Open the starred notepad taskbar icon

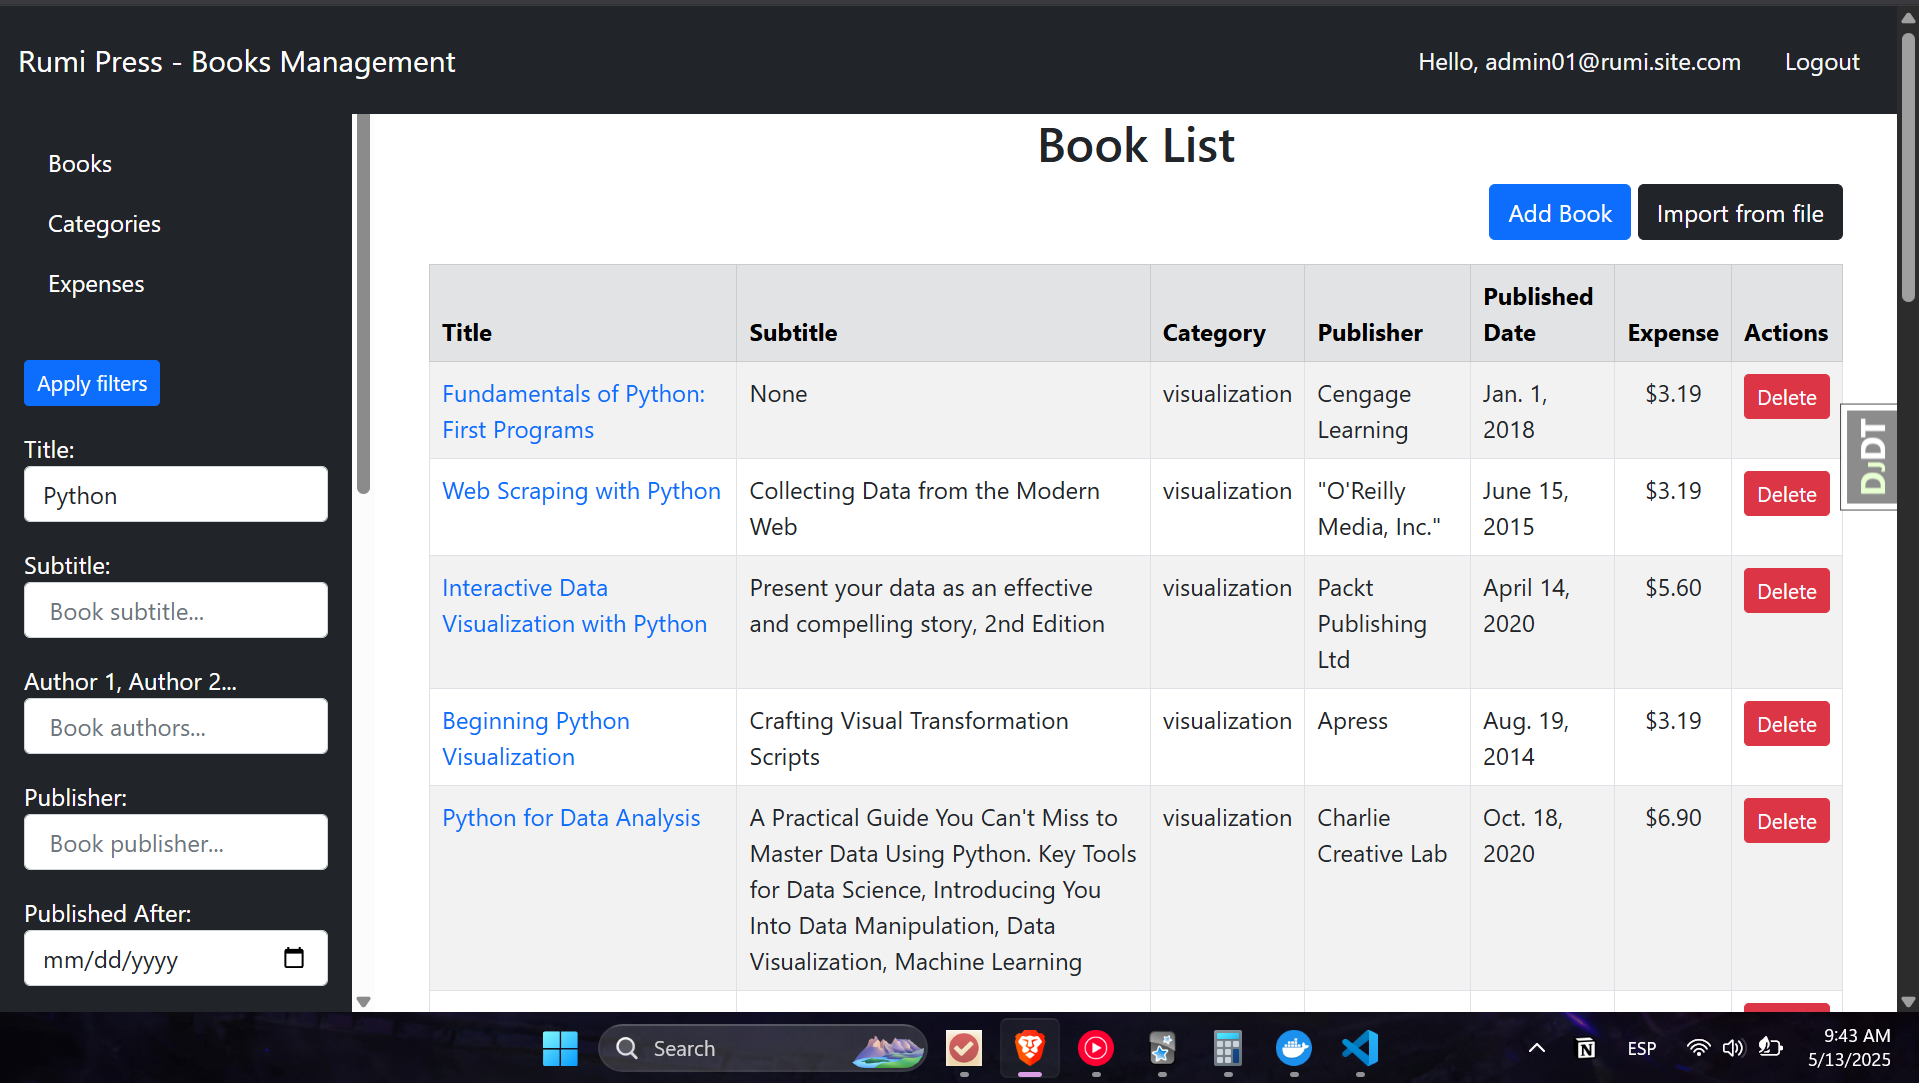[x=1162, y=1048]
